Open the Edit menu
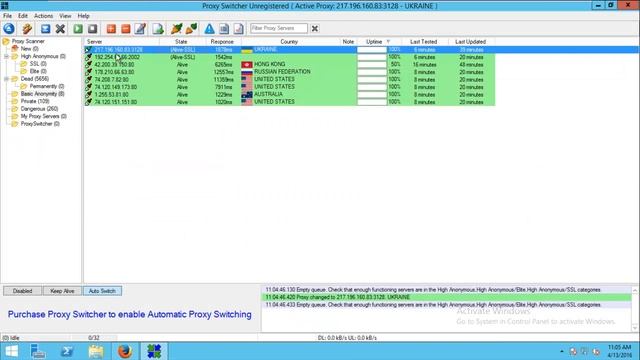 point(23,16)
